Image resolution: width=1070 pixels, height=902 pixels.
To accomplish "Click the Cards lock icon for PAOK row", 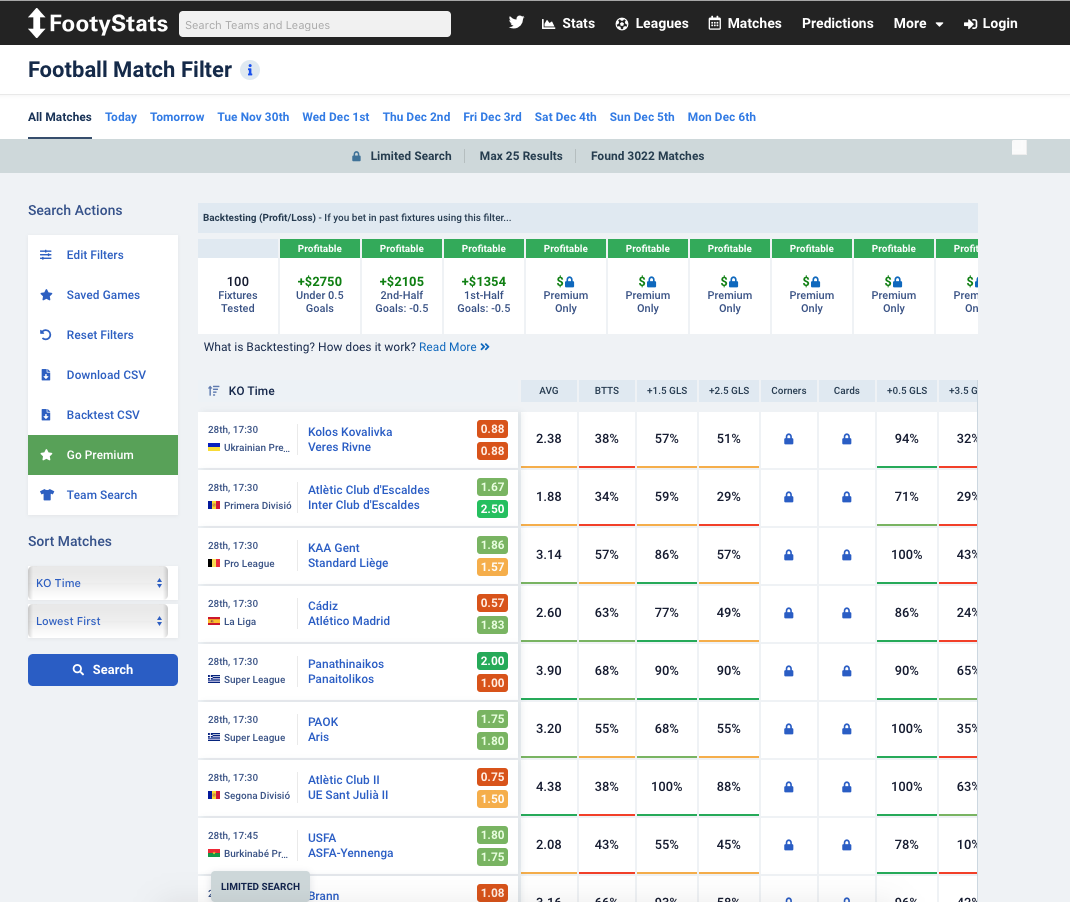I will 846,729.
